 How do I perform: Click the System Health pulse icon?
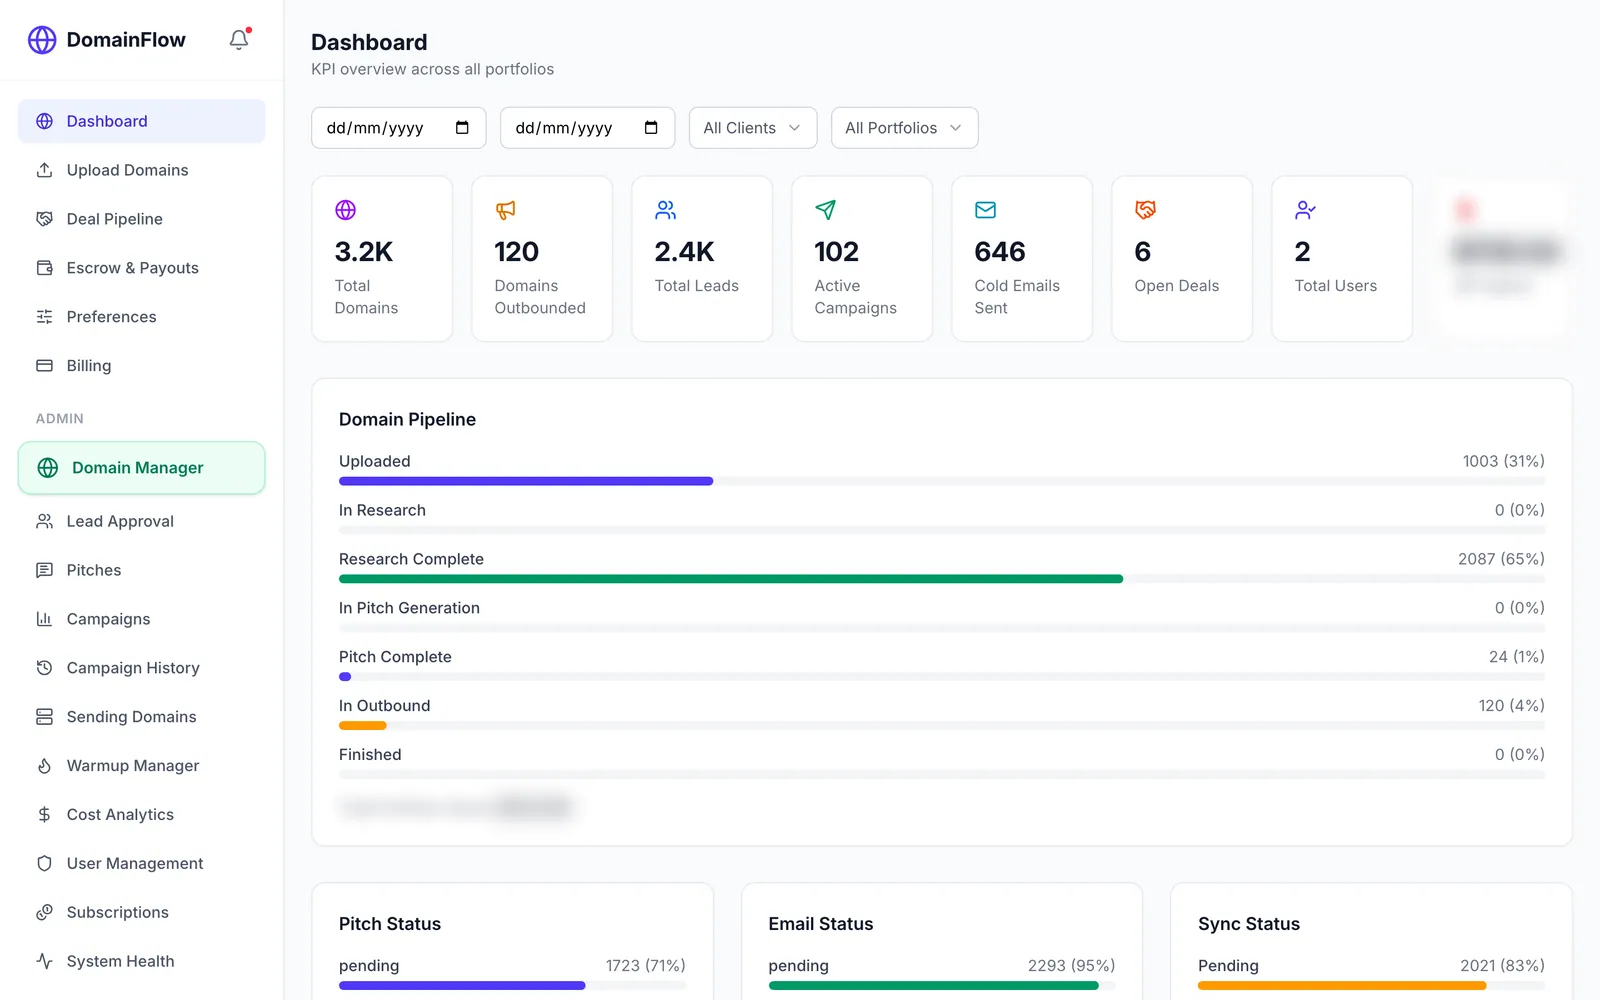click(x=44, y=962)
